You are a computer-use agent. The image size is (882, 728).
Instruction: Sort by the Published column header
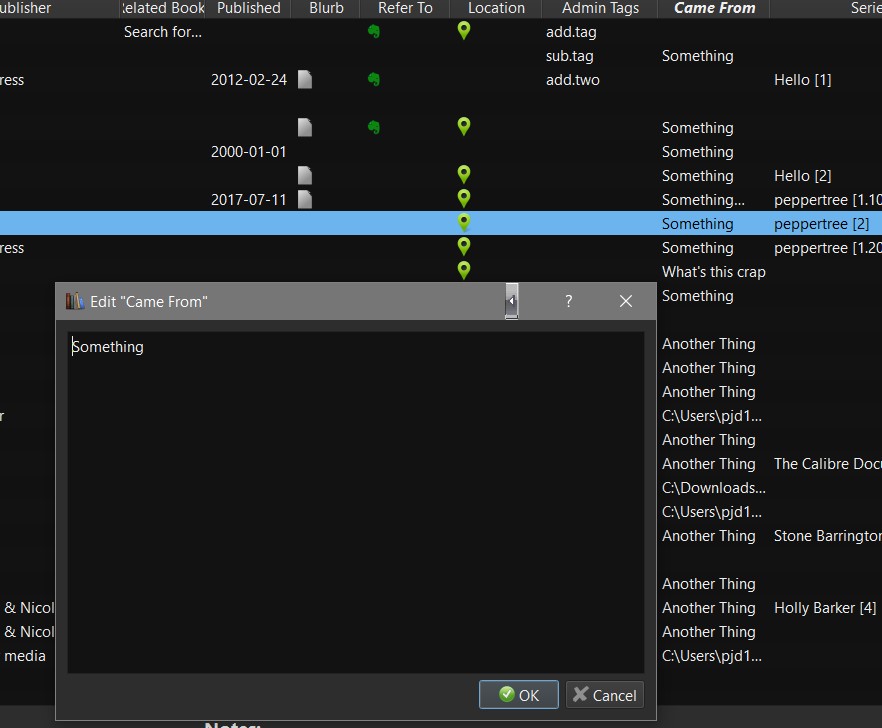pos(248,8)
